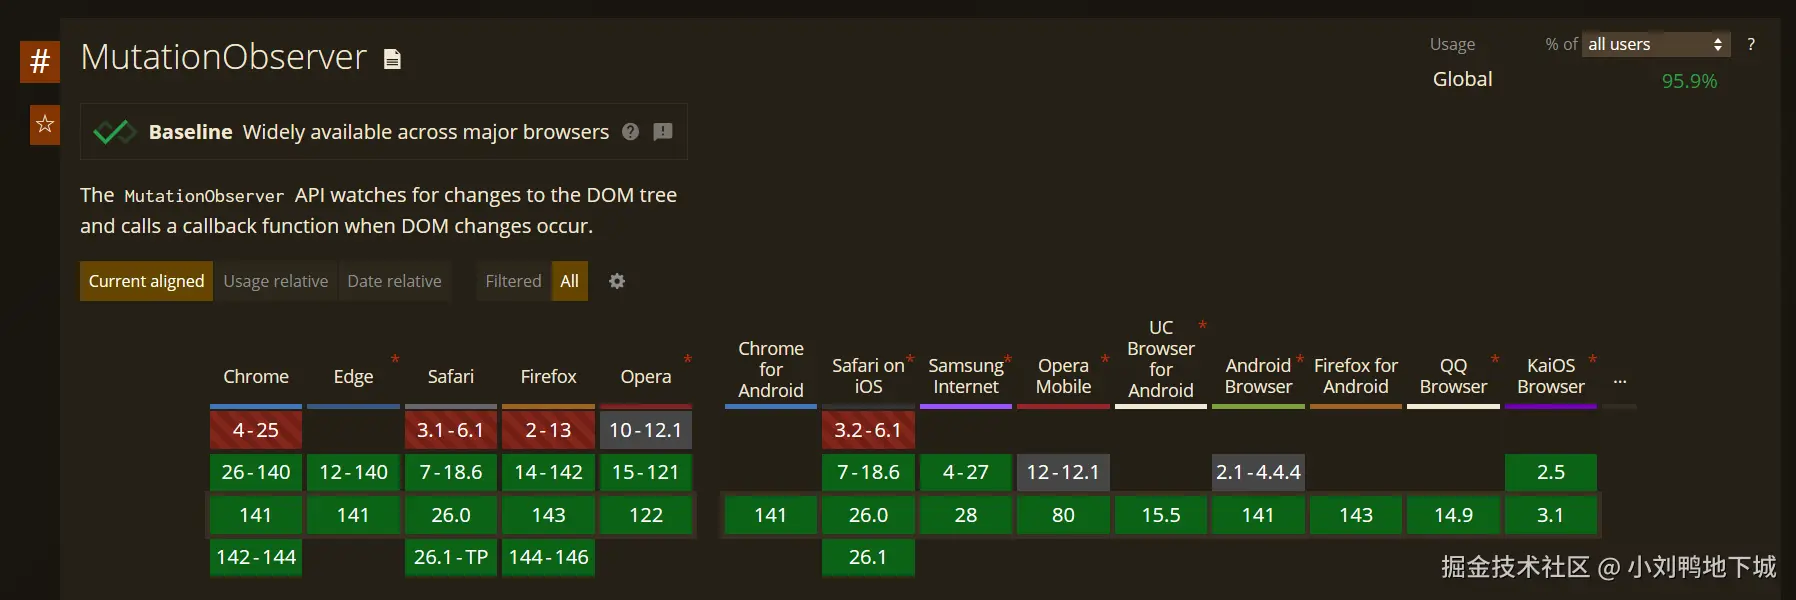Screen dimensions: 1796x600
Task: Click UC Browser 15.5 cell
Action: [x=1161, y=515]
